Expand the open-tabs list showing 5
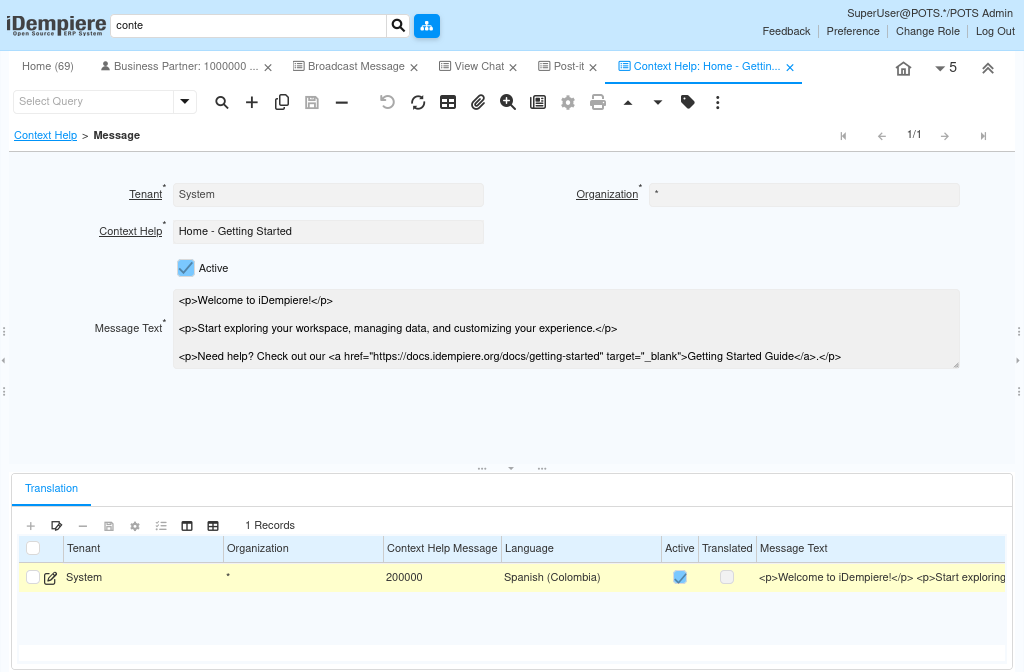1024x672 pixels. click(x=946, y=67)
